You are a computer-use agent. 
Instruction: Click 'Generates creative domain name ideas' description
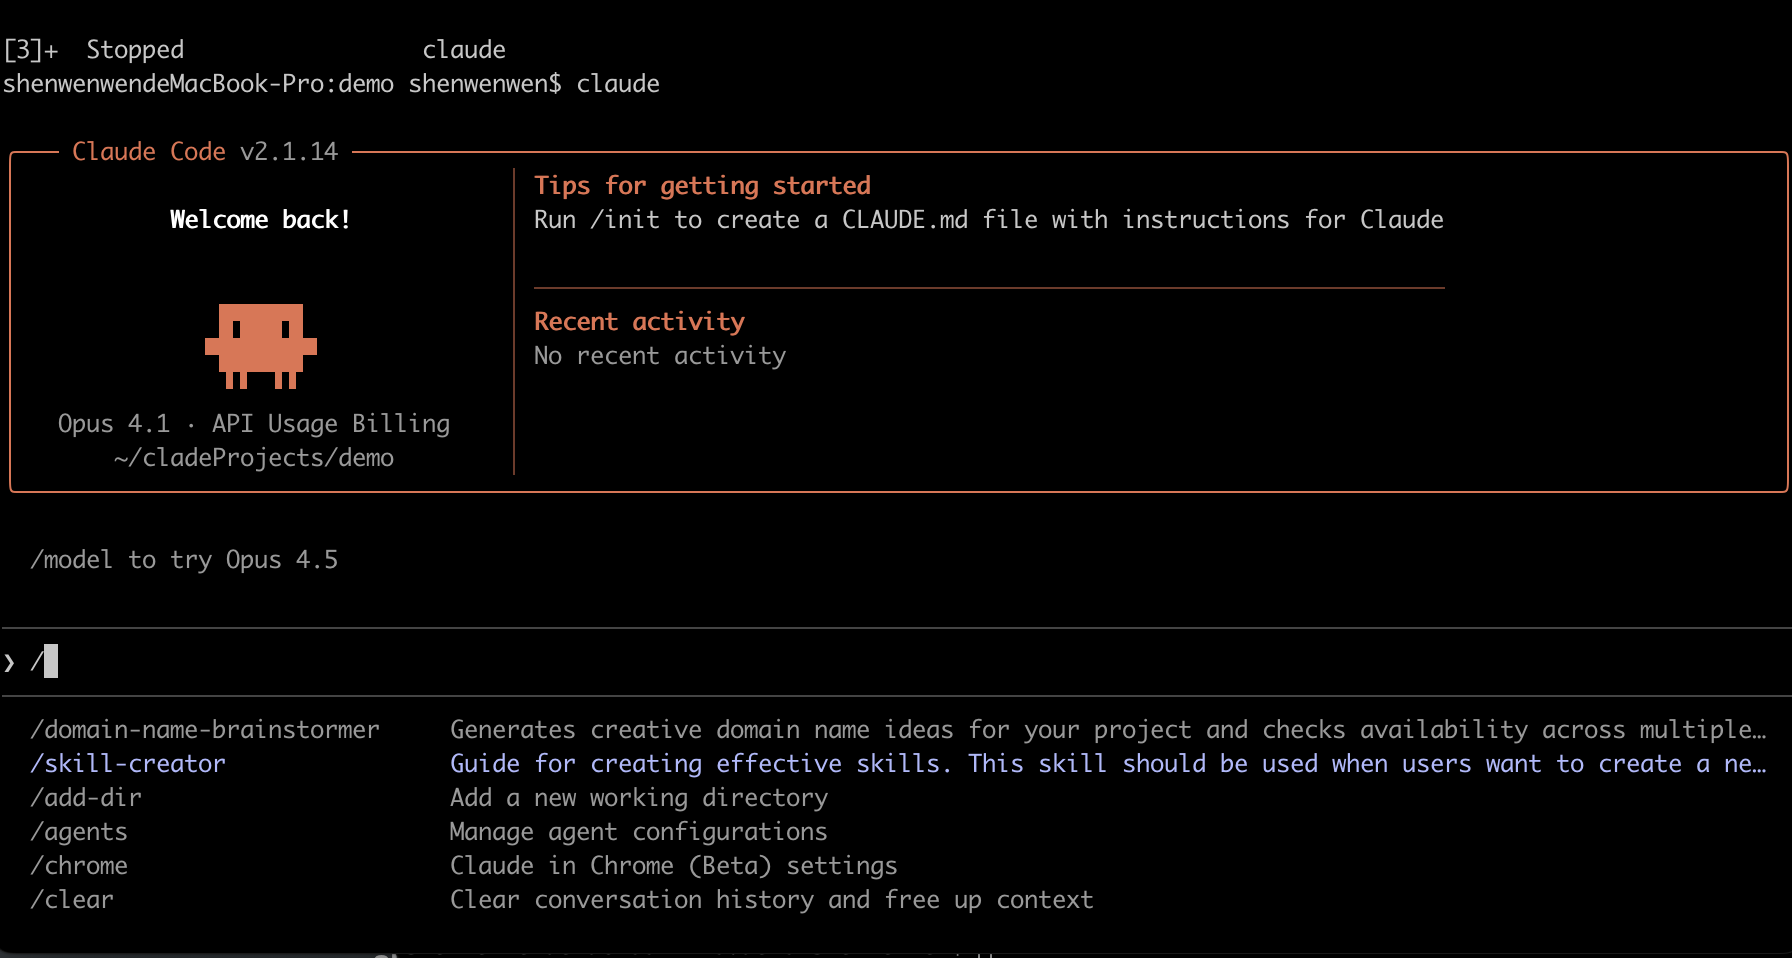[x=1108, y=730]
